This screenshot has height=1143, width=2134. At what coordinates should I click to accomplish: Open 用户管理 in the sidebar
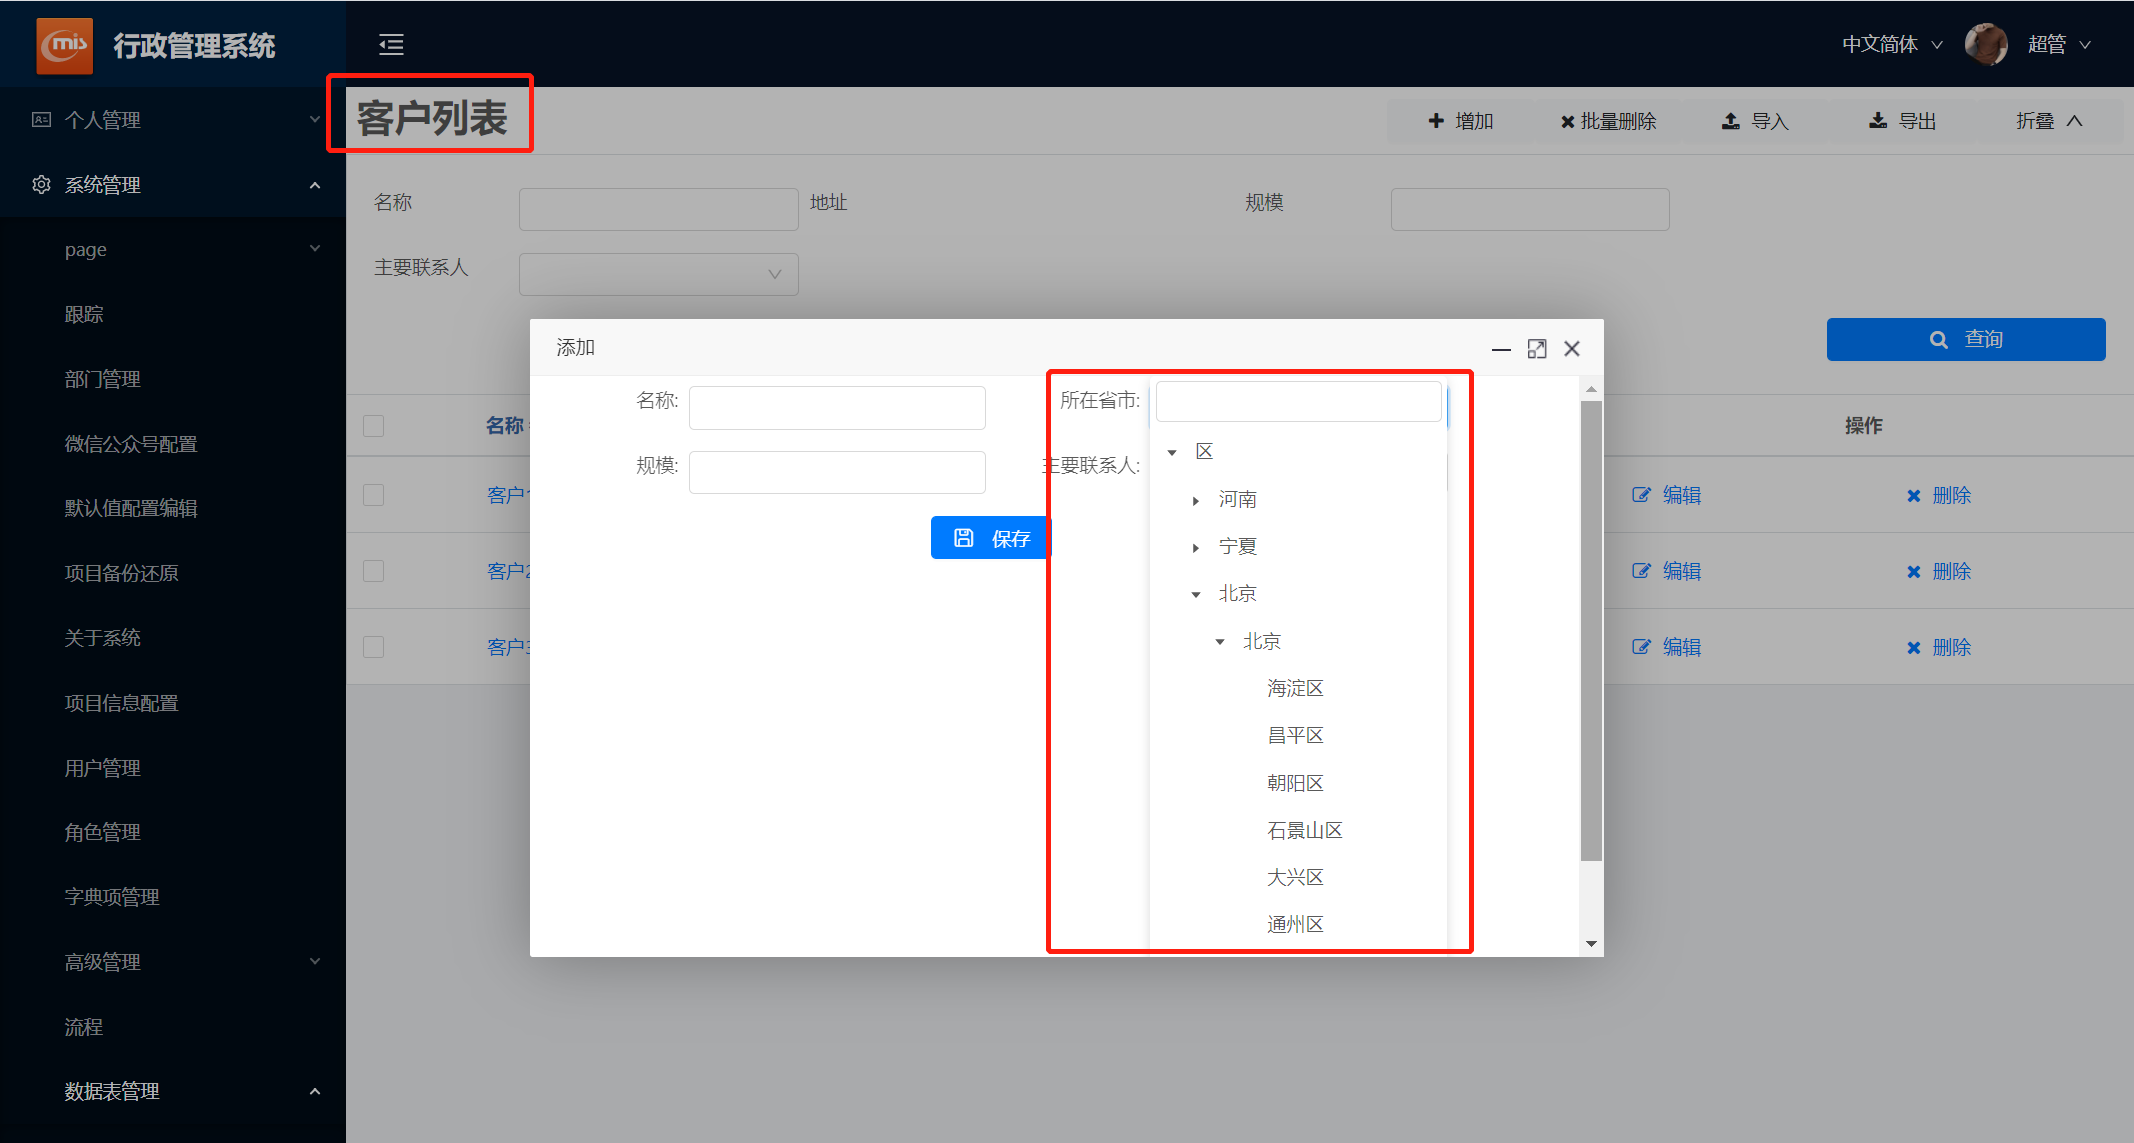[x=103, y=768]
